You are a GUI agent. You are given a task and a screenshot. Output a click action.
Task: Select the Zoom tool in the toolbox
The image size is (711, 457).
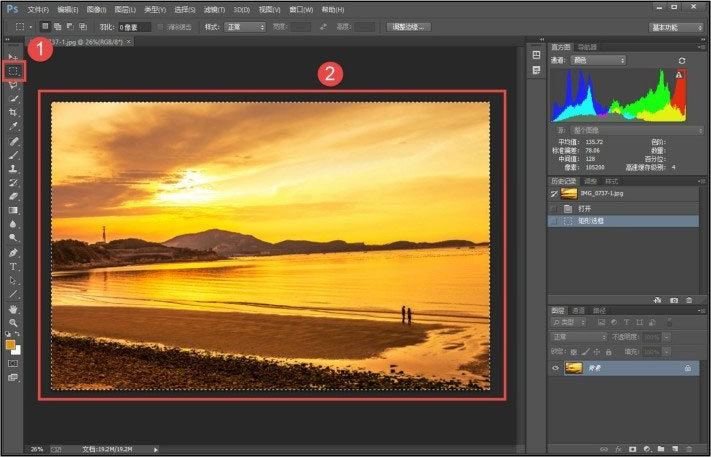click(13, 322)
